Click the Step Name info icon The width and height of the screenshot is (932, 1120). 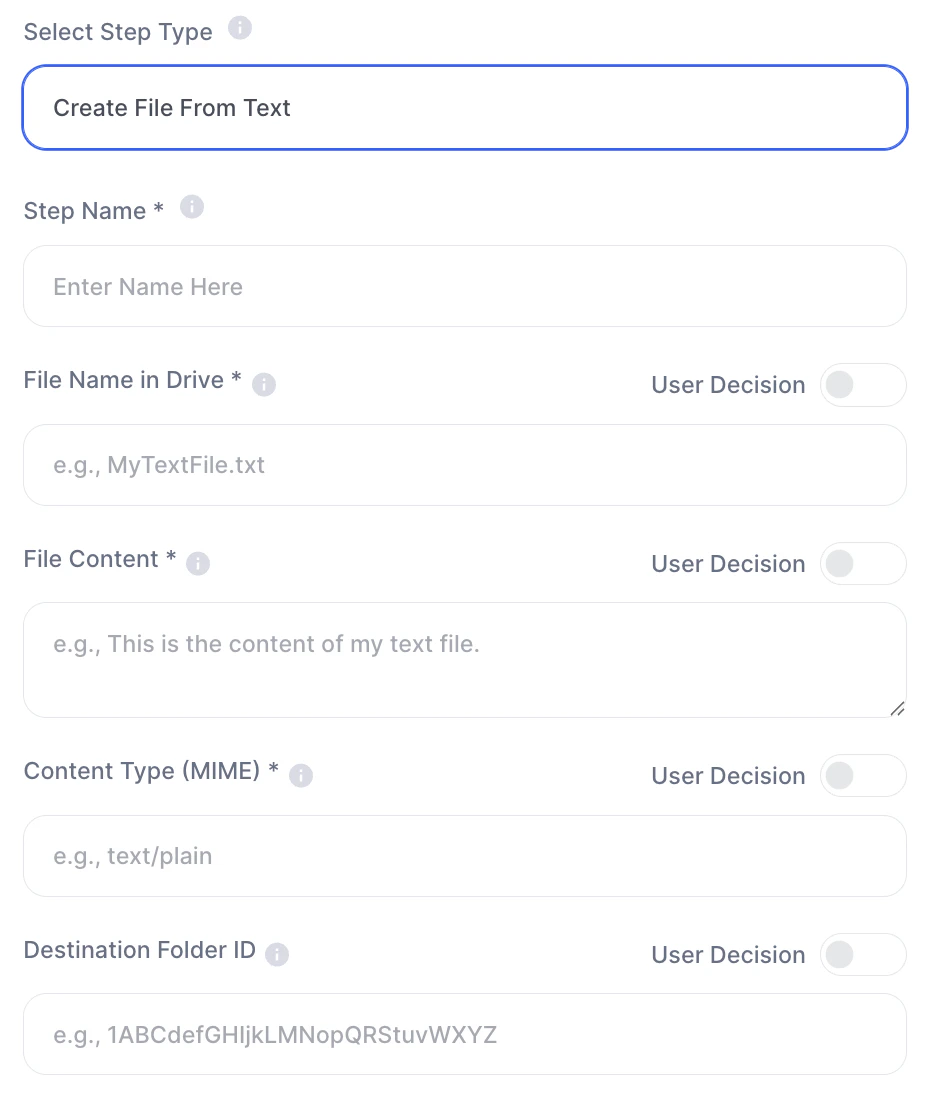192,207
